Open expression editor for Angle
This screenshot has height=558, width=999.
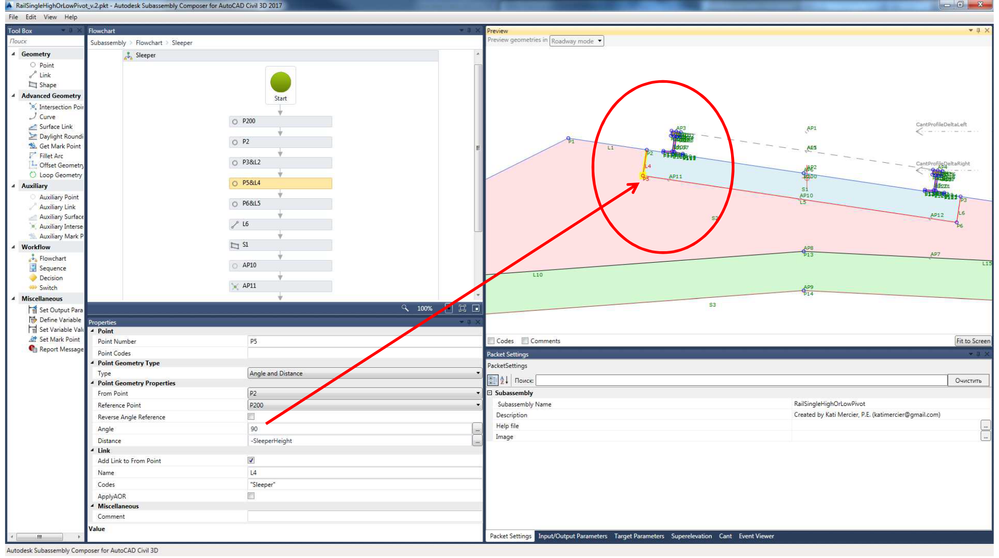pos(477,429)
